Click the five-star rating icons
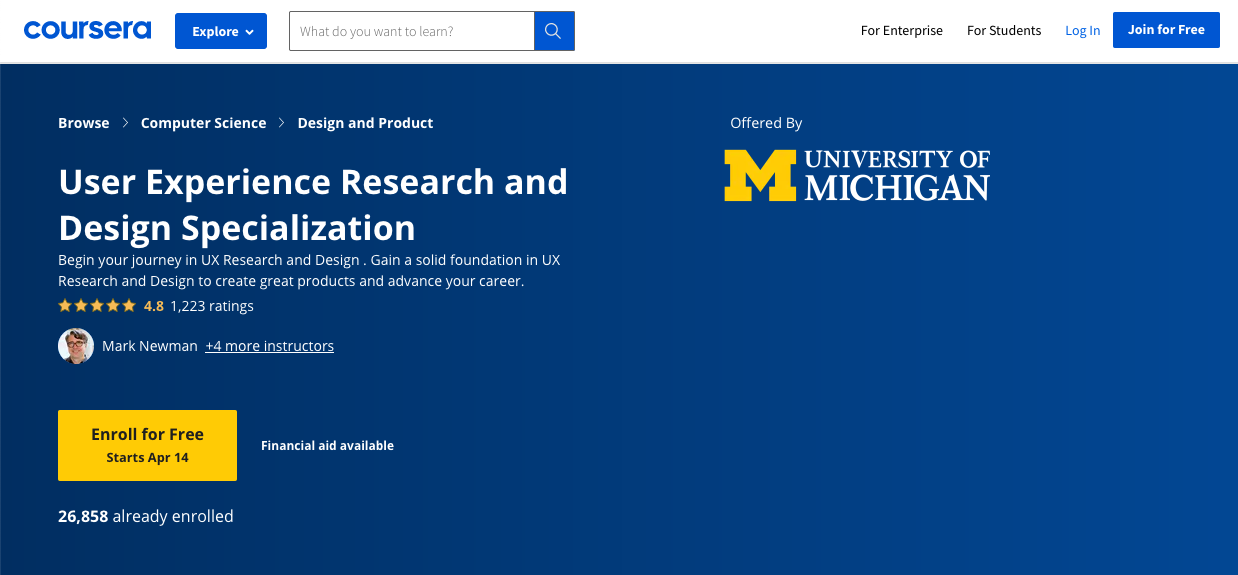Image resolution: width=1238 pixels, height=575 pixels. [x=97, y=306]
